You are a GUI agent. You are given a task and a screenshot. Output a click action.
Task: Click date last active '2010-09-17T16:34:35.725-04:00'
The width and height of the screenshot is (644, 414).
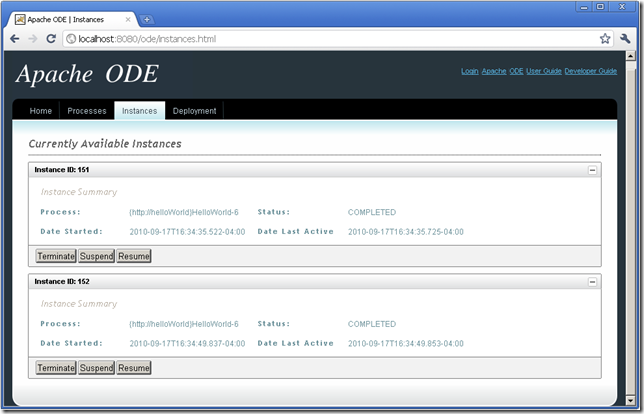(x=406, y=232)
